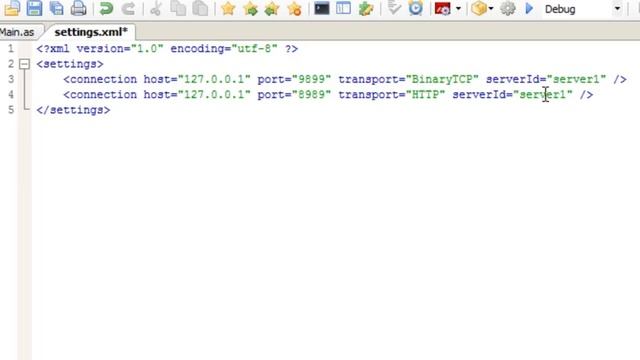Cut the selected text
Image resolution: width=640 pixels, height=360 pixels.
(x=156, y=9)
